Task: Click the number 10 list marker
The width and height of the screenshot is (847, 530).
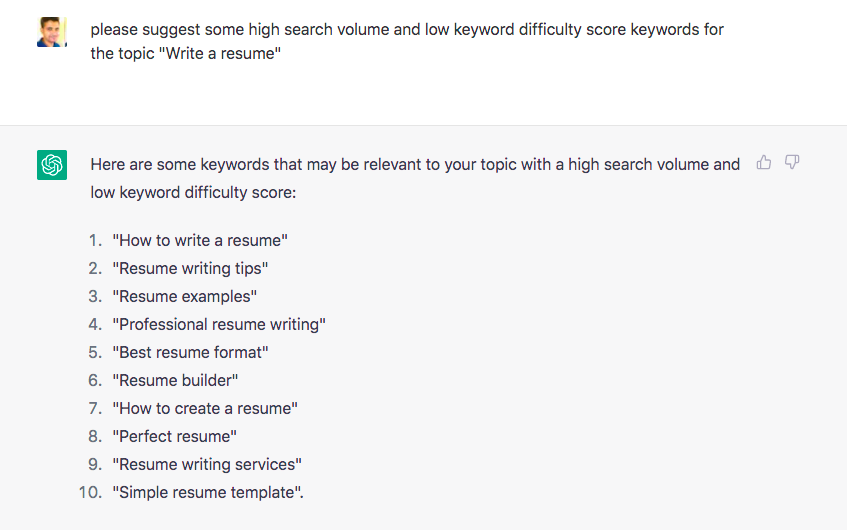Action: tap(91, 492)
